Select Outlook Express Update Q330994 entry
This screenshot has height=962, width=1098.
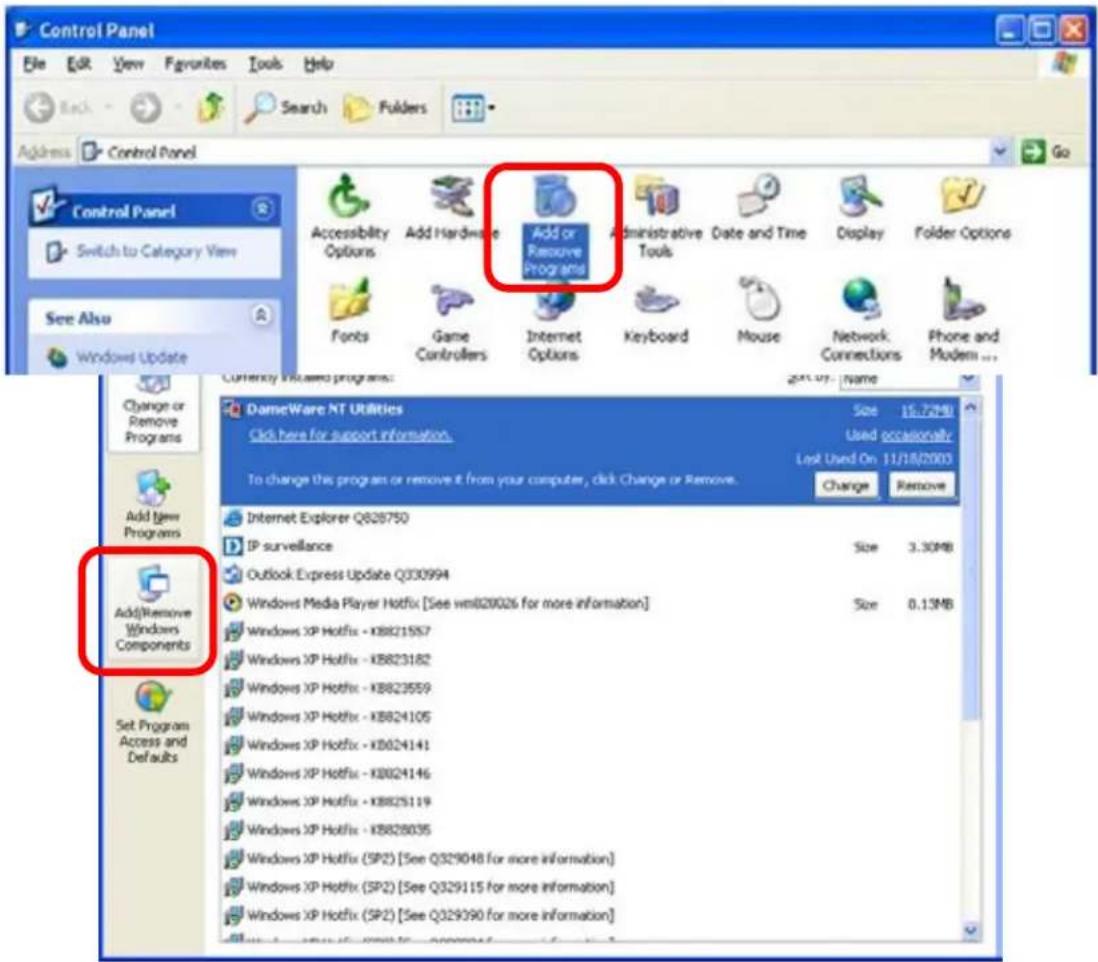click(x=590, y=575)
